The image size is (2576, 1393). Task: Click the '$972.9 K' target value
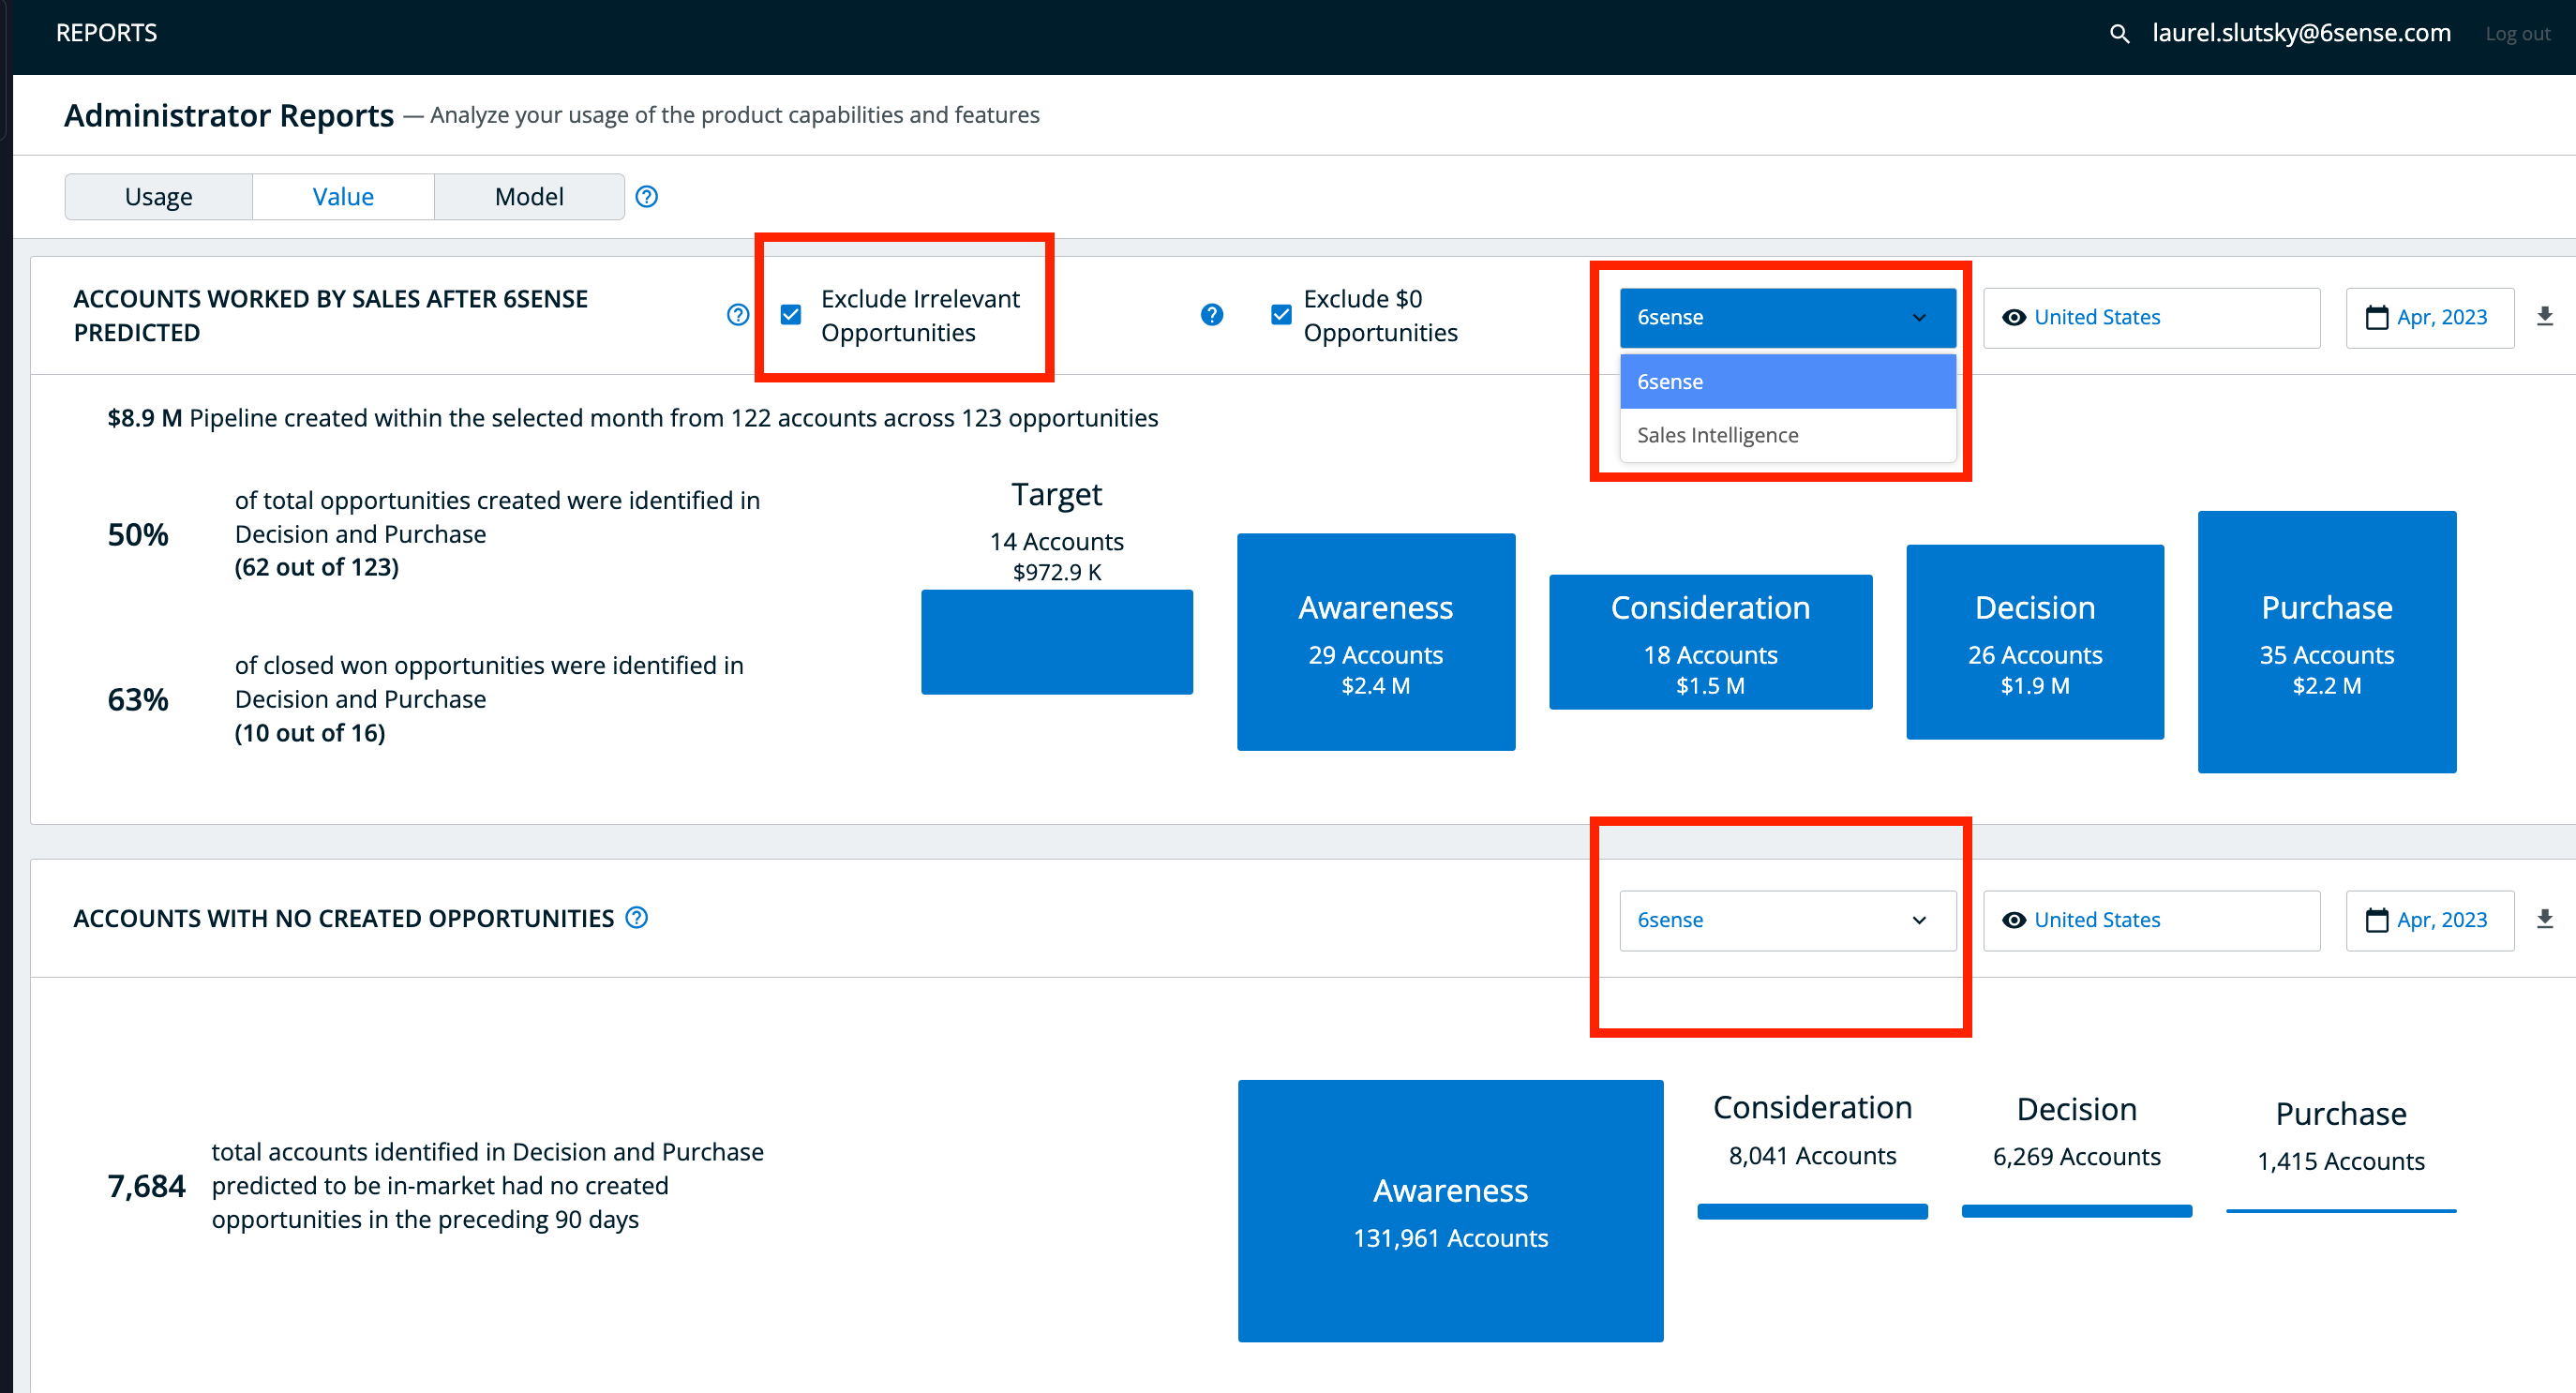[x=1057, y=572]
